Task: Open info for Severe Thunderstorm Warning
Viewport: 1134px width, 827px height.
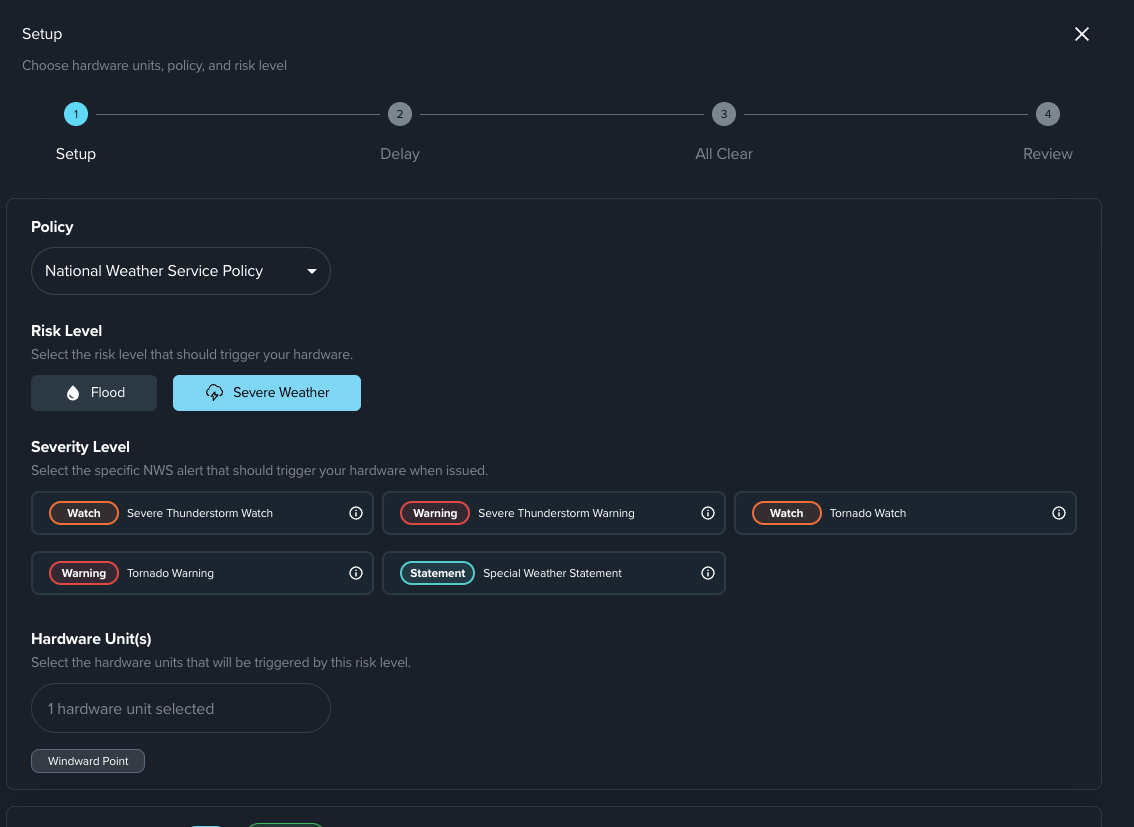Action: point(708,513)
